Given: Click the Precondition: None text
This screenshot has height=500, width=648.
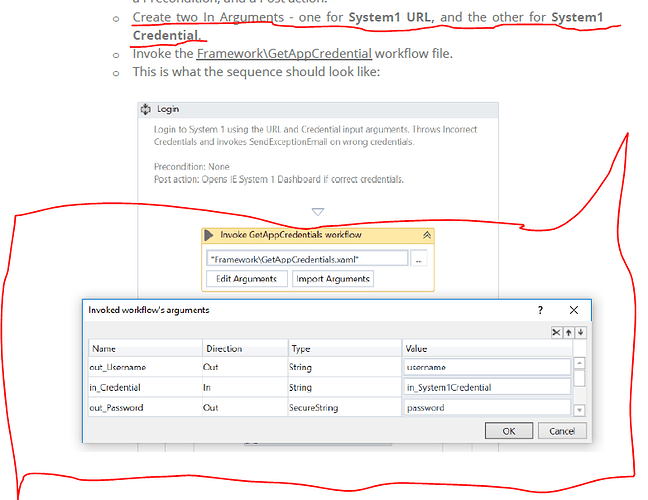Looking at the screenshot, I should click(x=192, y=167).
